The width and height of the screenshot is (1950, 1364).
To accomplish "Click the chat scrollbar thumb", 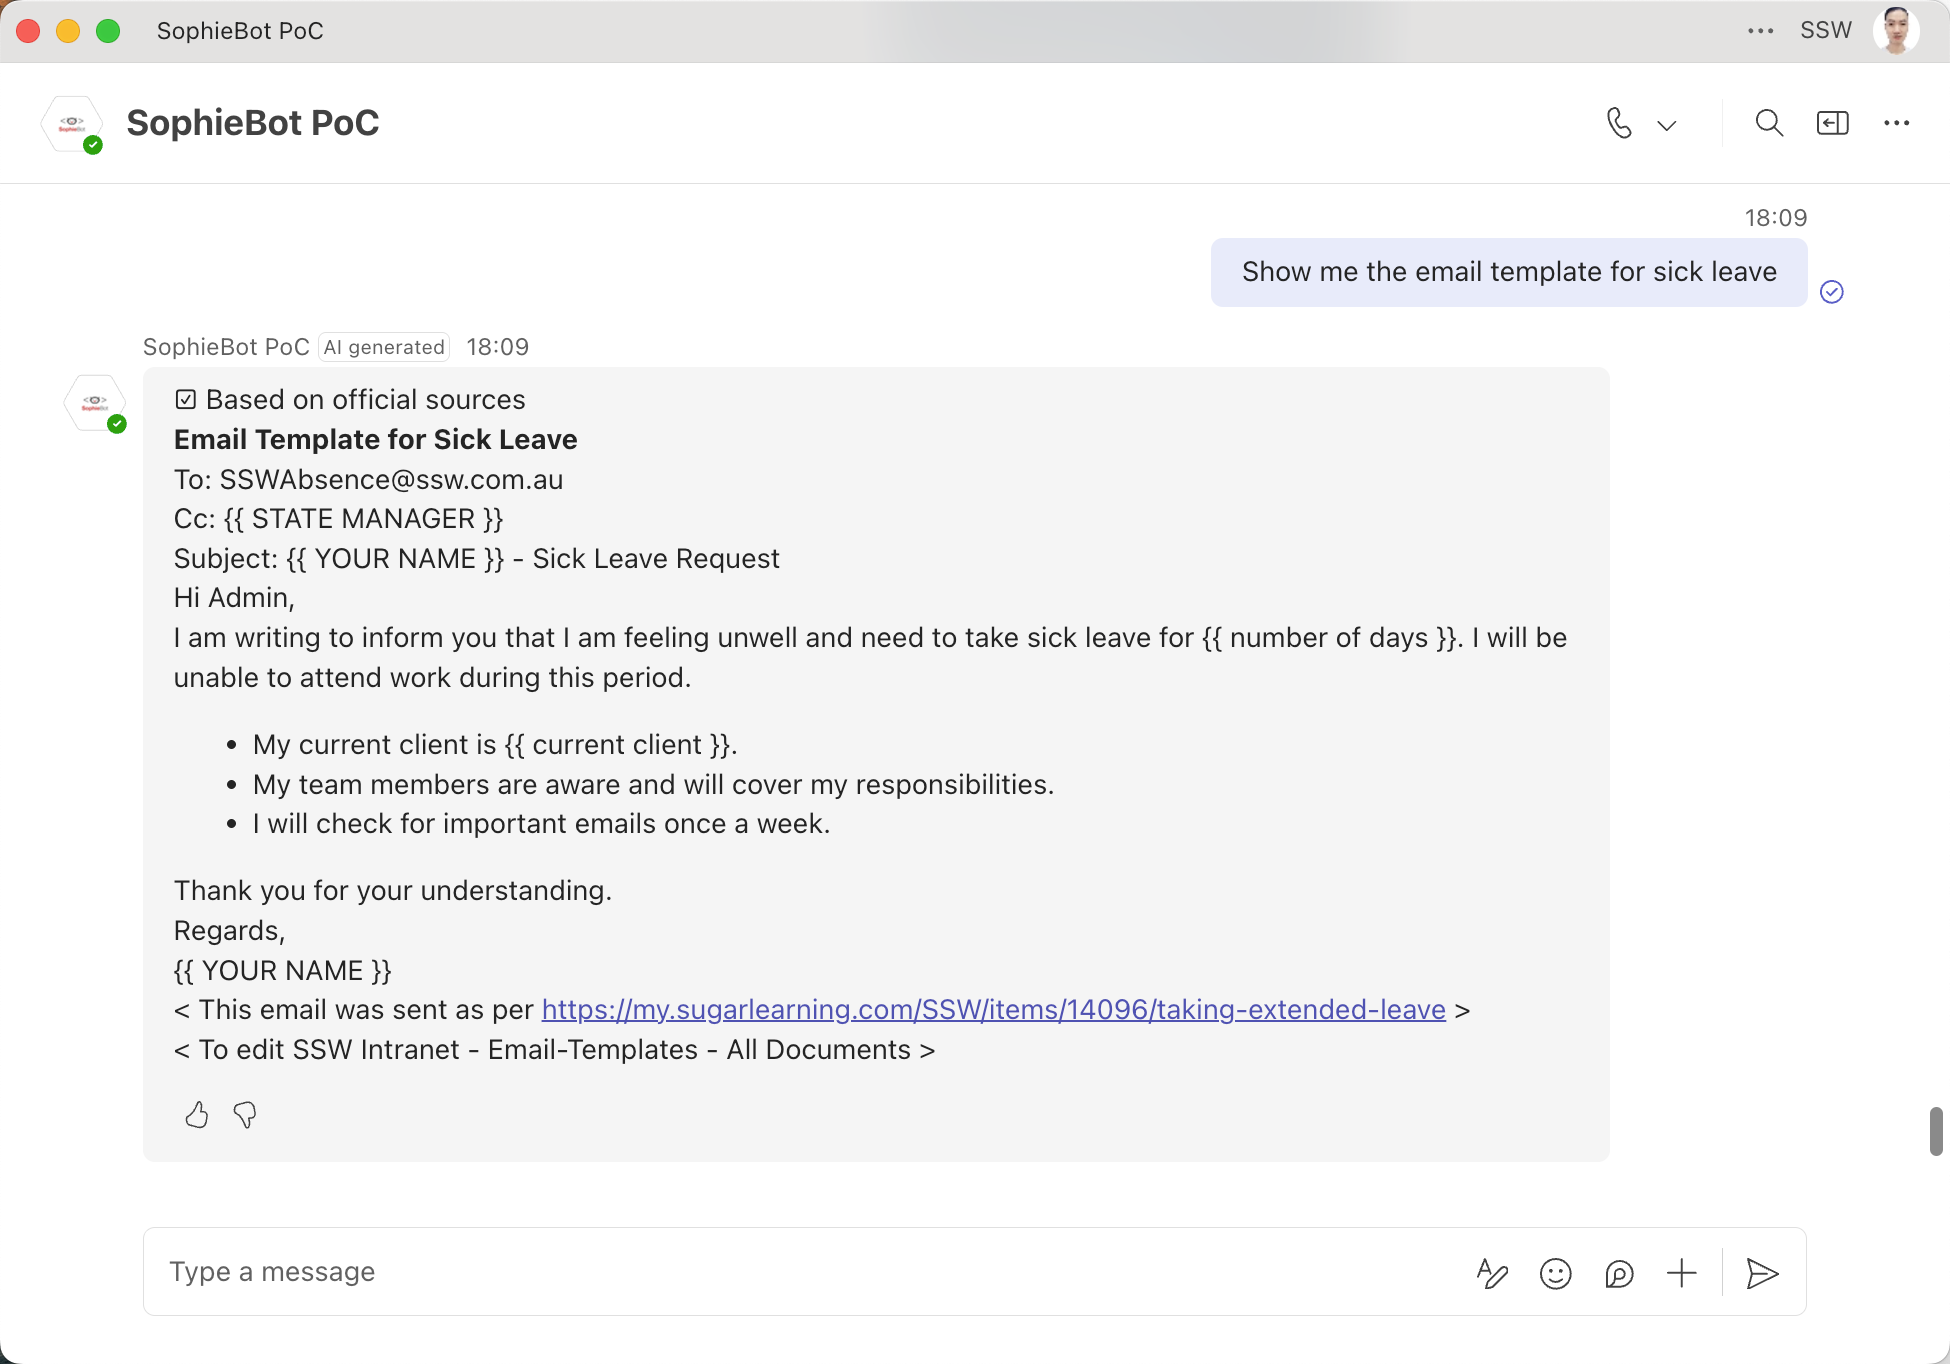I will (1936, 1131).
